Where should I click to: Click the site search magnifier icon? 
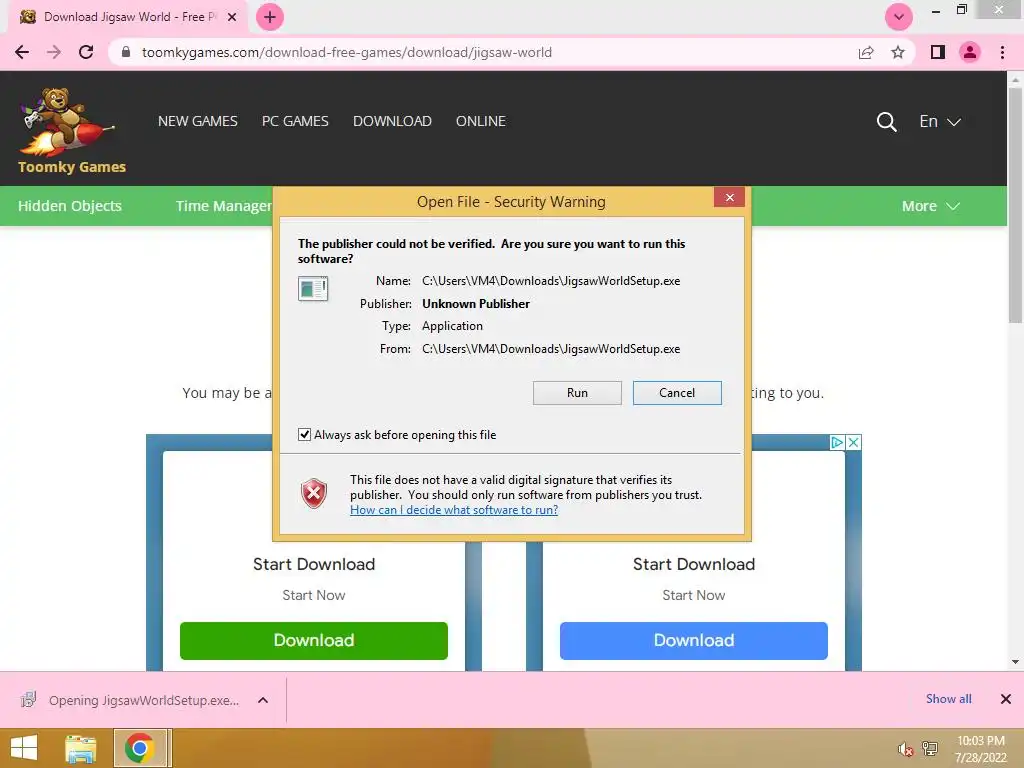tap(886, 121)
